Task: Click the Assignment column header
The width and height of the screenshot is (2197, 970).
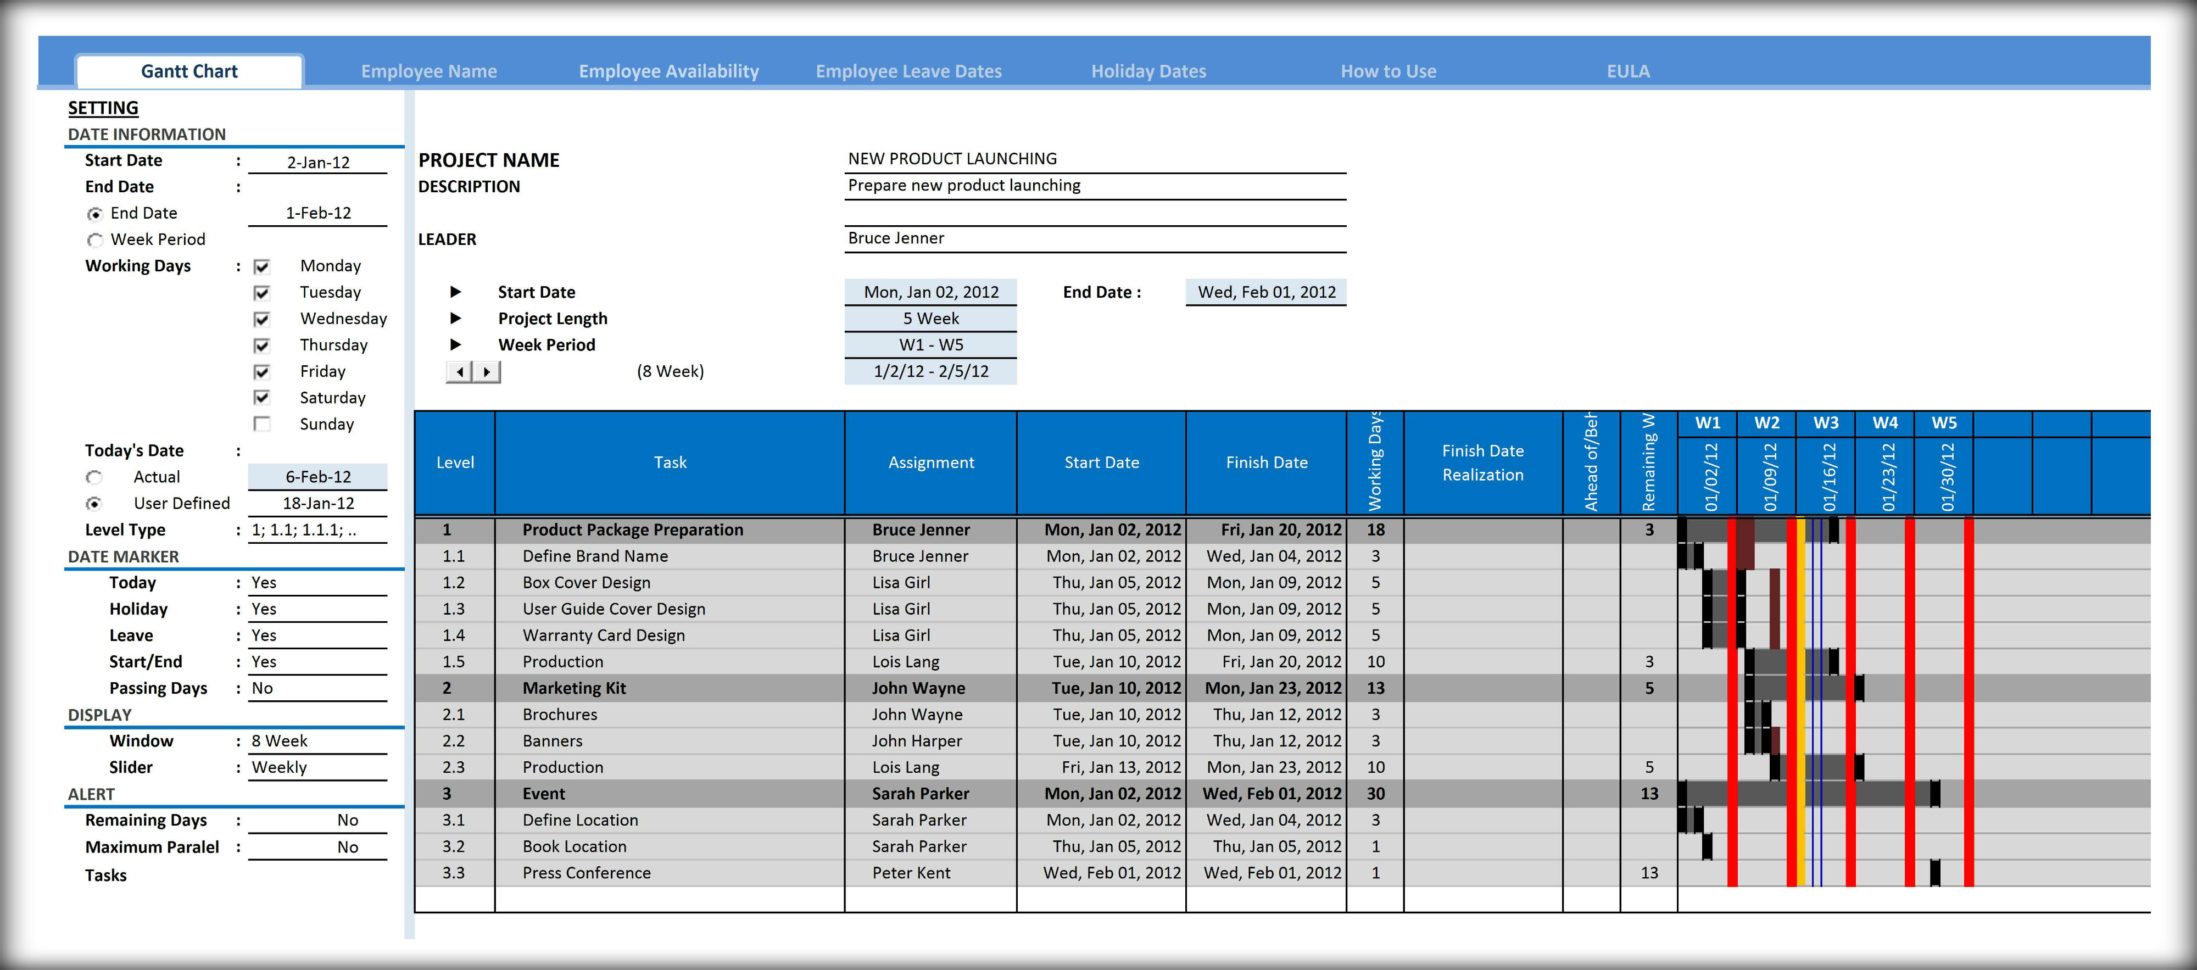Action: (x=931, y=463)
